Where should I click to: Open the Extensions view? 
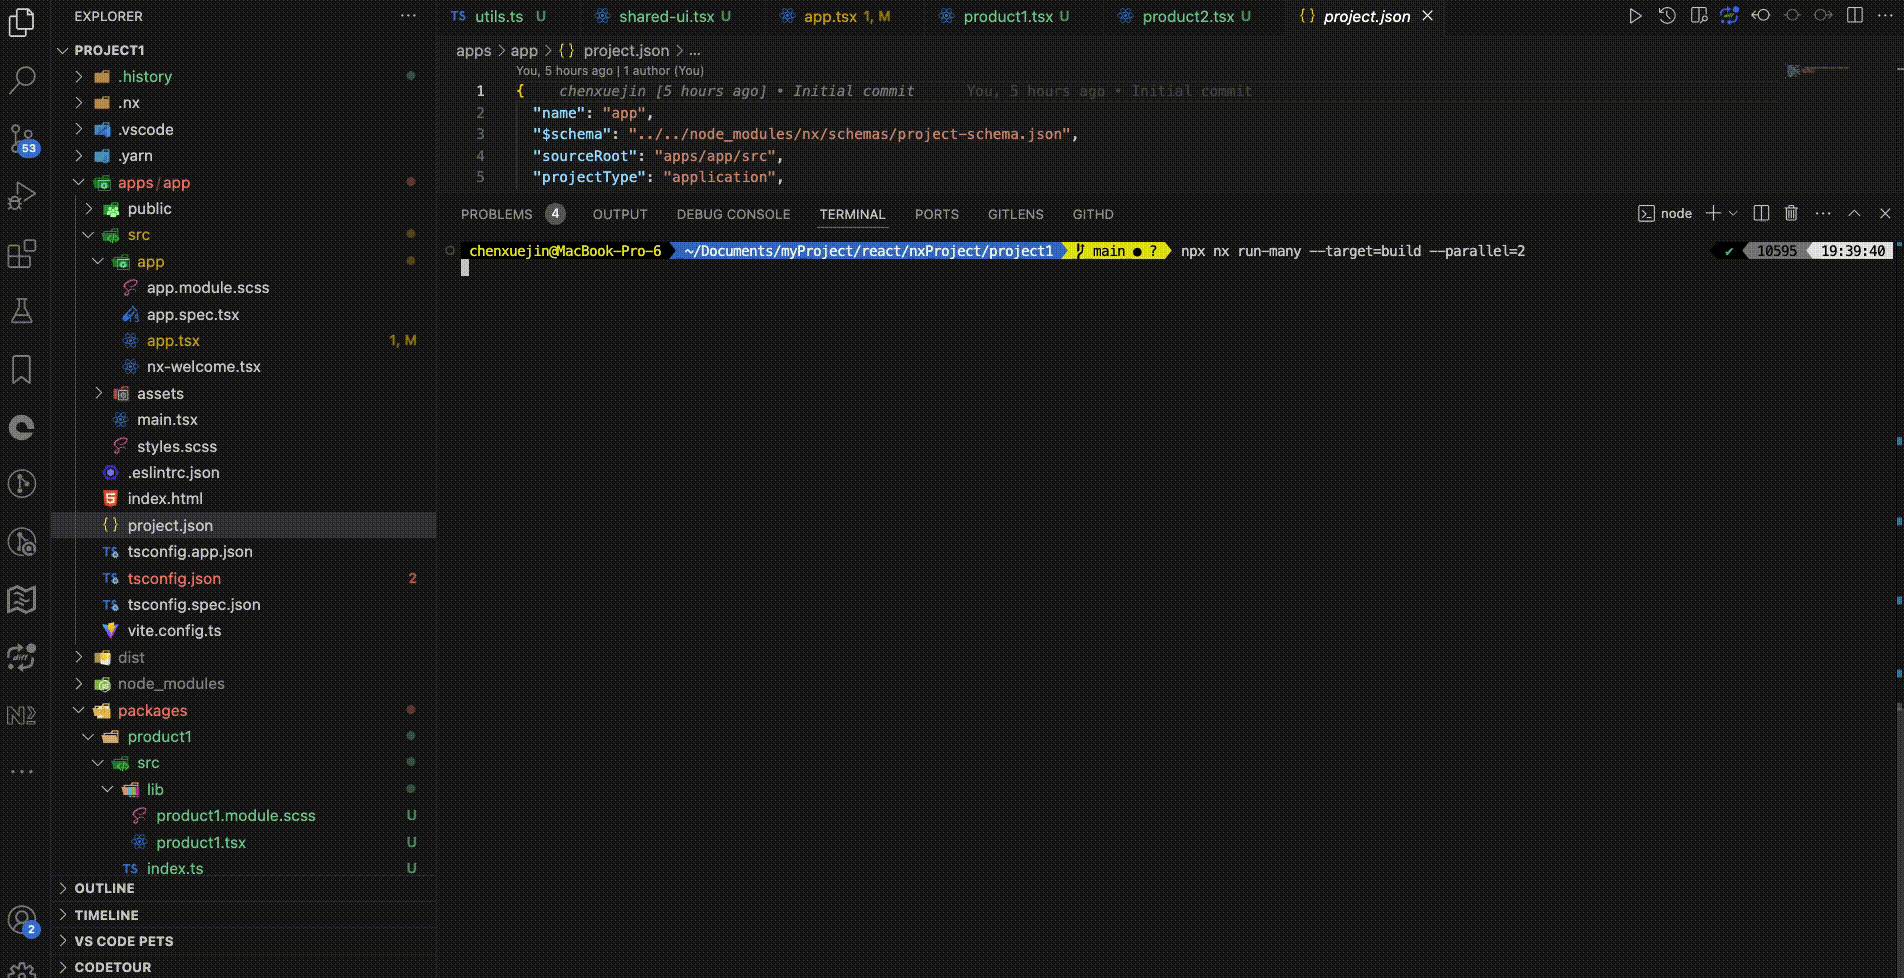point(21,254)
